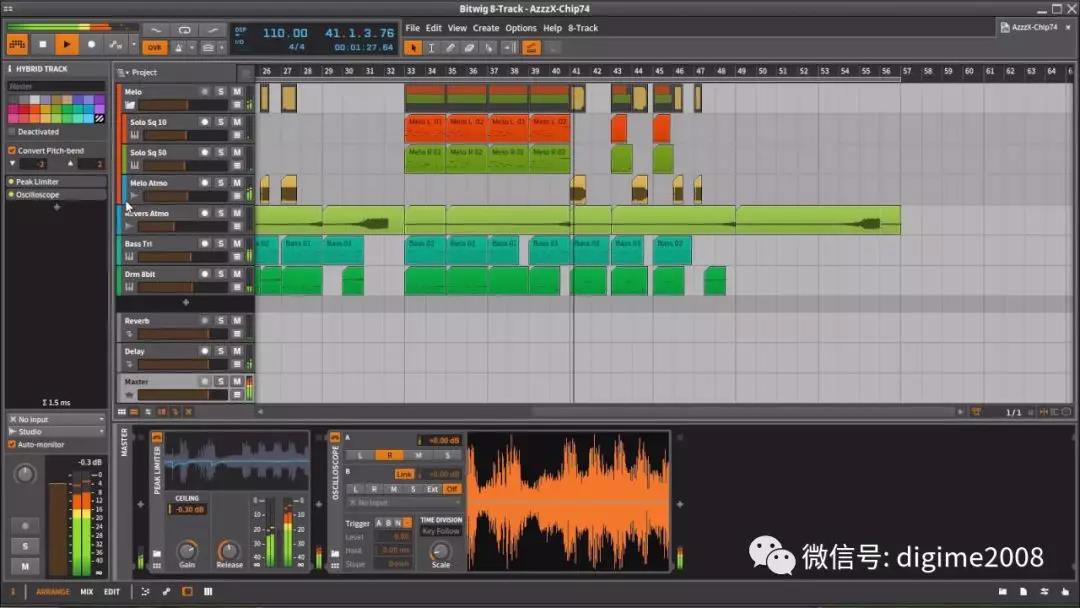
Task: Select Peak Limiter in the device list
Action: click(x=56, y=182)
